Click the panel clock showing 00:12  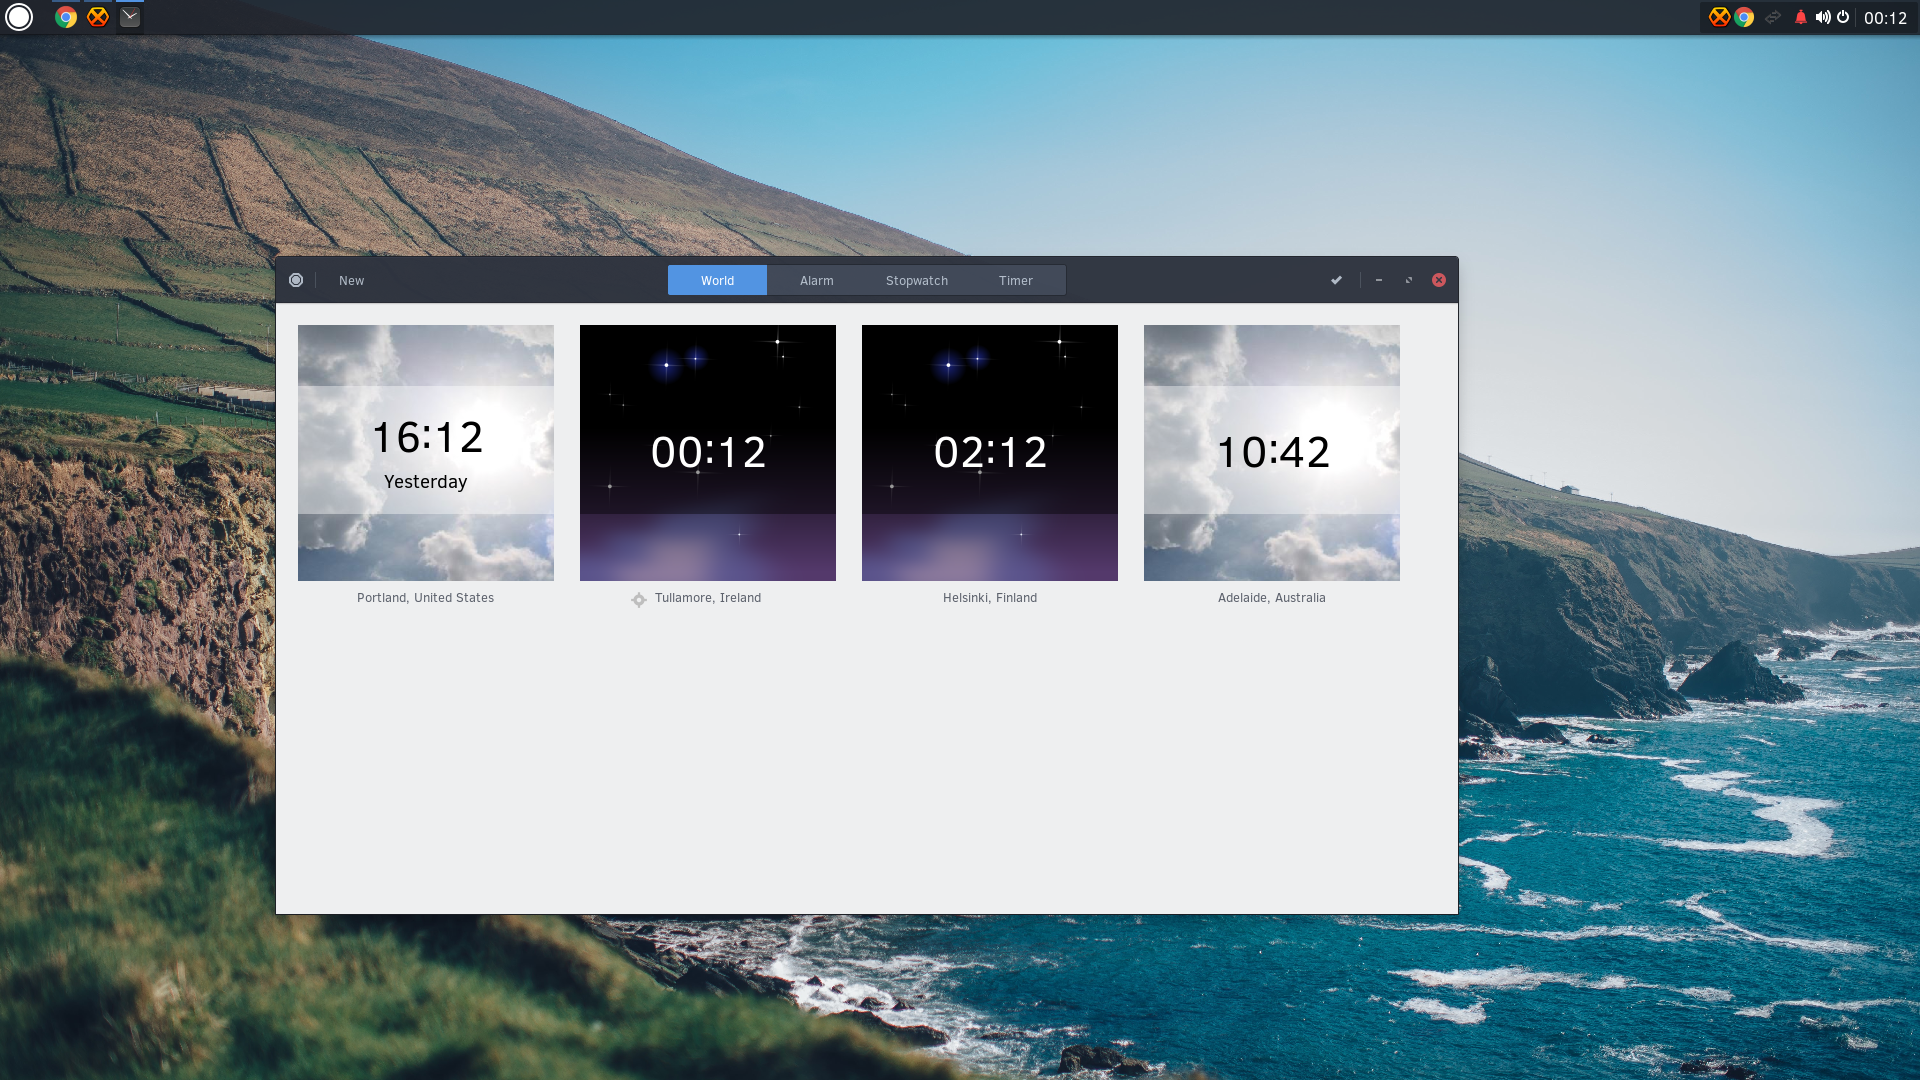click(1885, 18)
